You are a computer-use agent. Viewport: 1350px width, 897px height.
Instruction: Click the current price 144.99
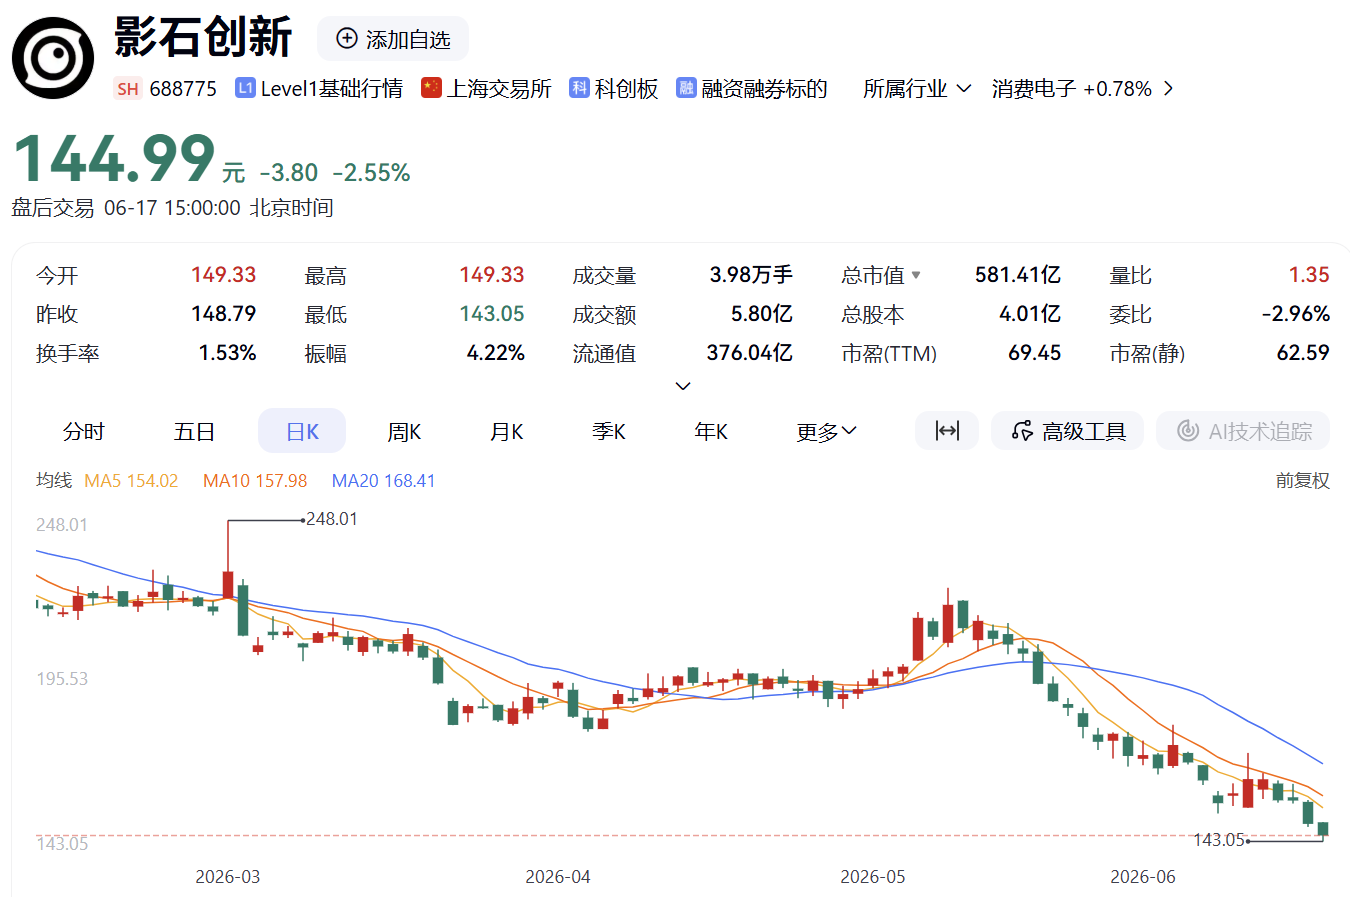click(114, 158)
